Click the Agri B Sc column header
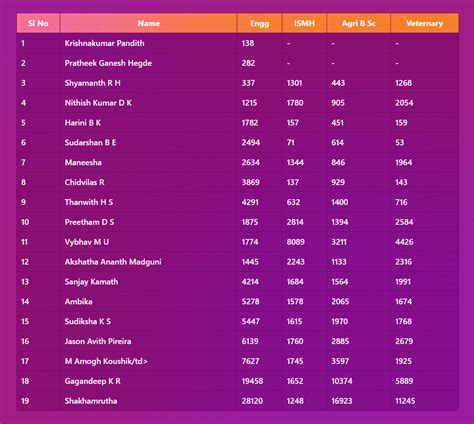The width and height of the screenshot is (474, 424). click(x=359, y=23)
